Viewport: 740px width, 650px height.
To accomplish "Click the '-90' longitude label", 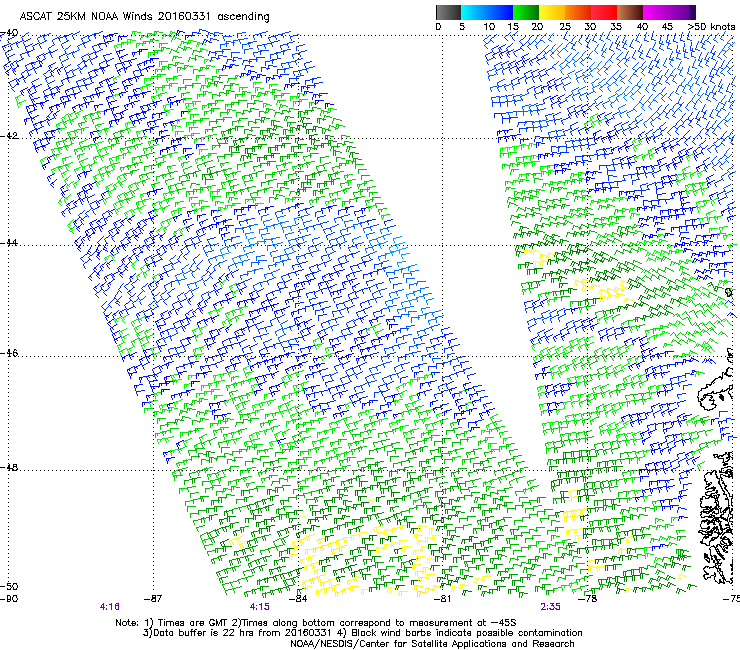I will coord(9,599).
